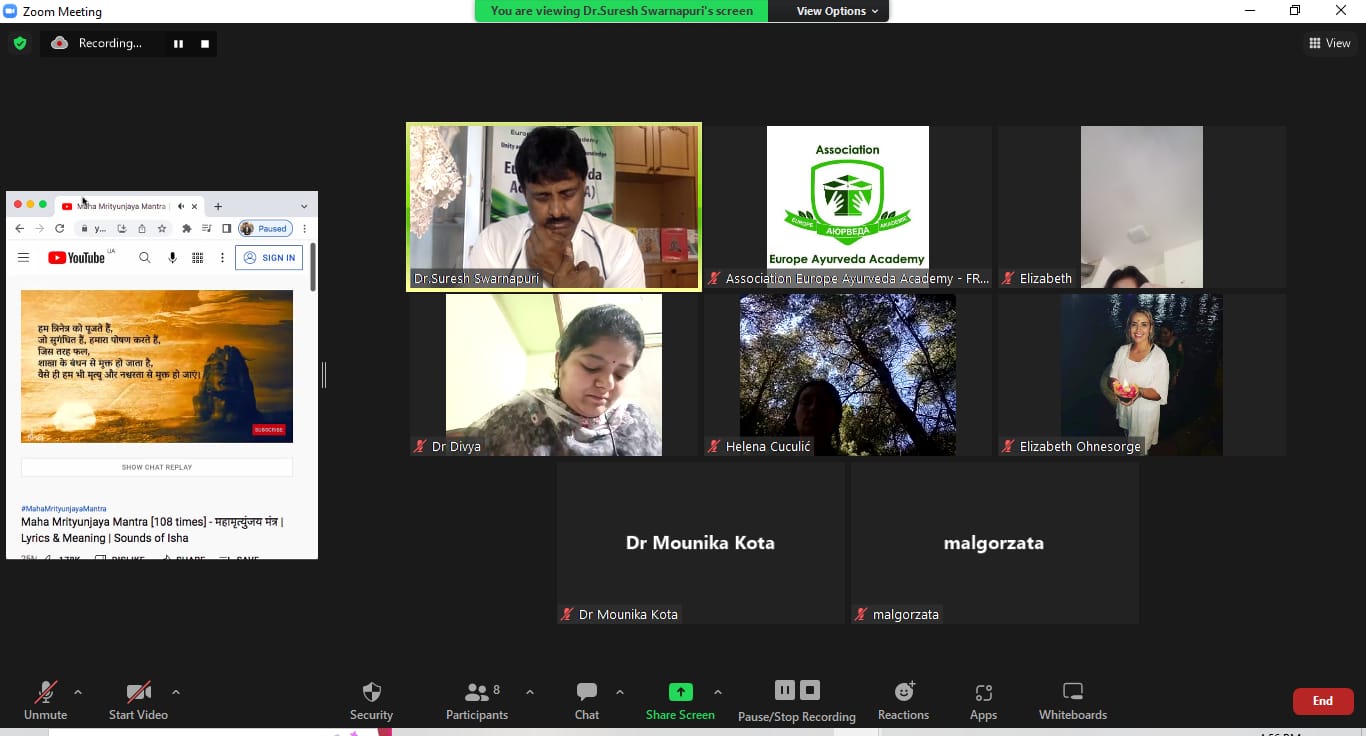
Task: Pause the recording in the top indicator
Action: pos(179,44)
